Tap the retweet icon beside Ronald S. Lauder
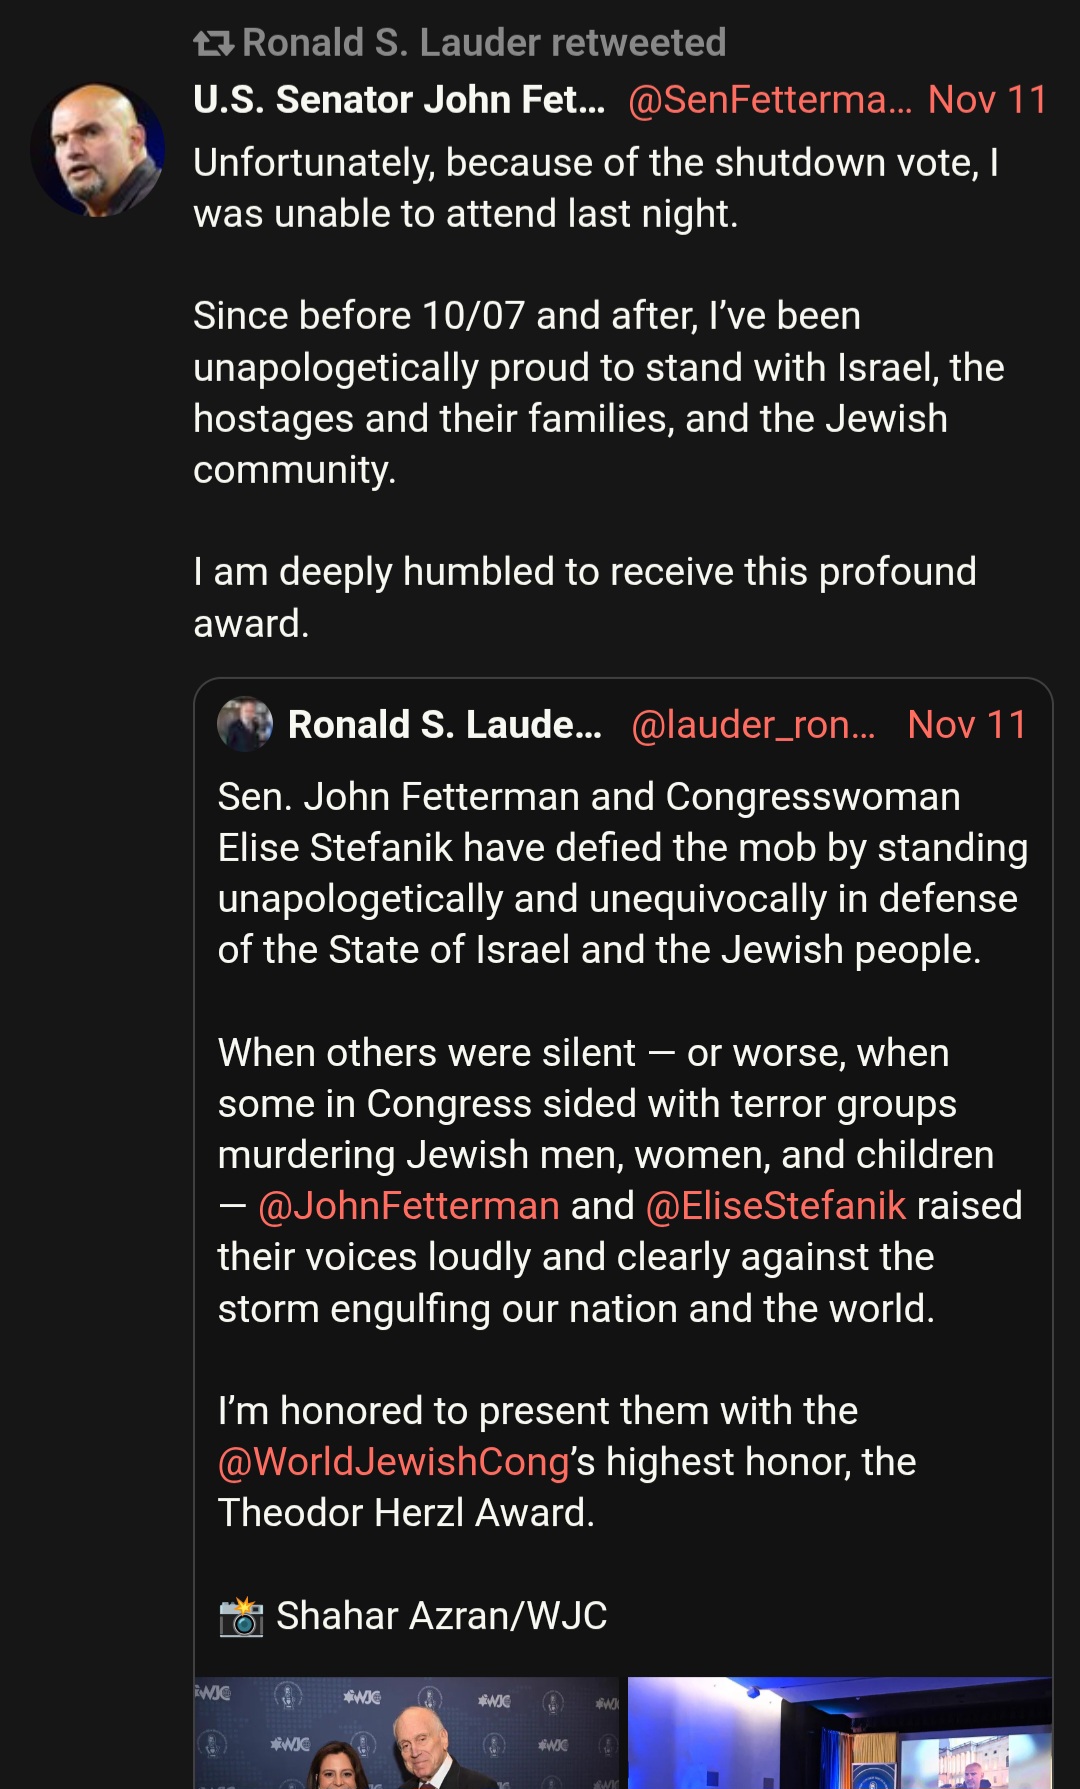The width and height of the screenshot is (1080, 1789). [x=213, y=43]
